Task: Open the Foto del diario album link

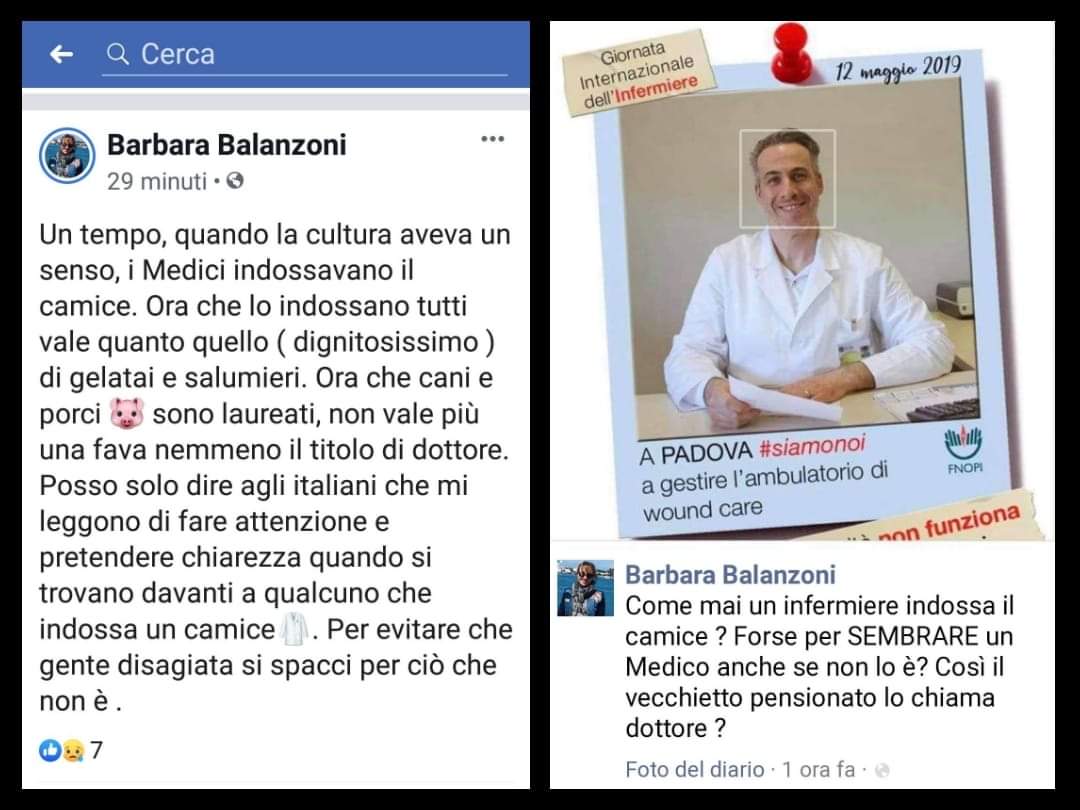Action: click(695, 769)
